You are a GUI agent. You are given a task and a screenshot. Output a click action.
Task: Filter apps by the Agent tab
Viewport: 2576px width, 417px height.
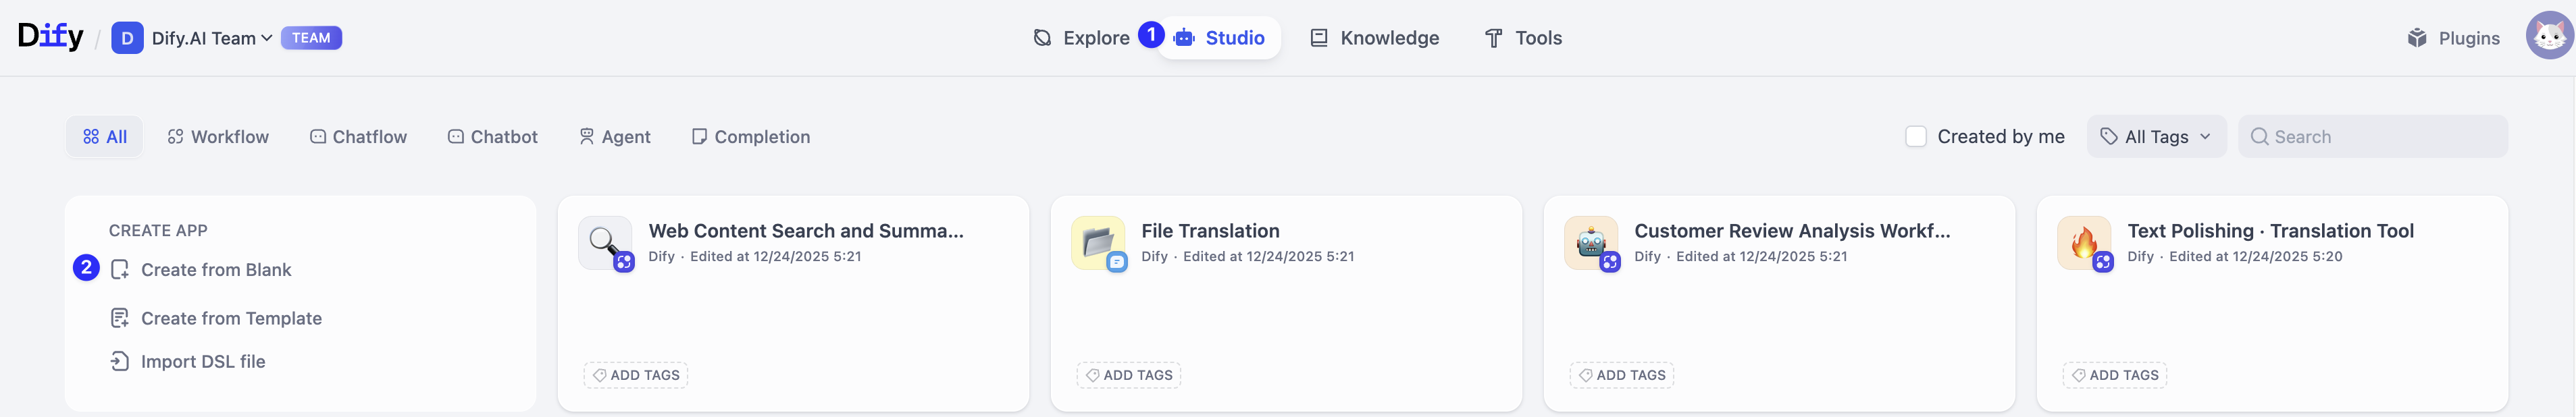[615, 137]
